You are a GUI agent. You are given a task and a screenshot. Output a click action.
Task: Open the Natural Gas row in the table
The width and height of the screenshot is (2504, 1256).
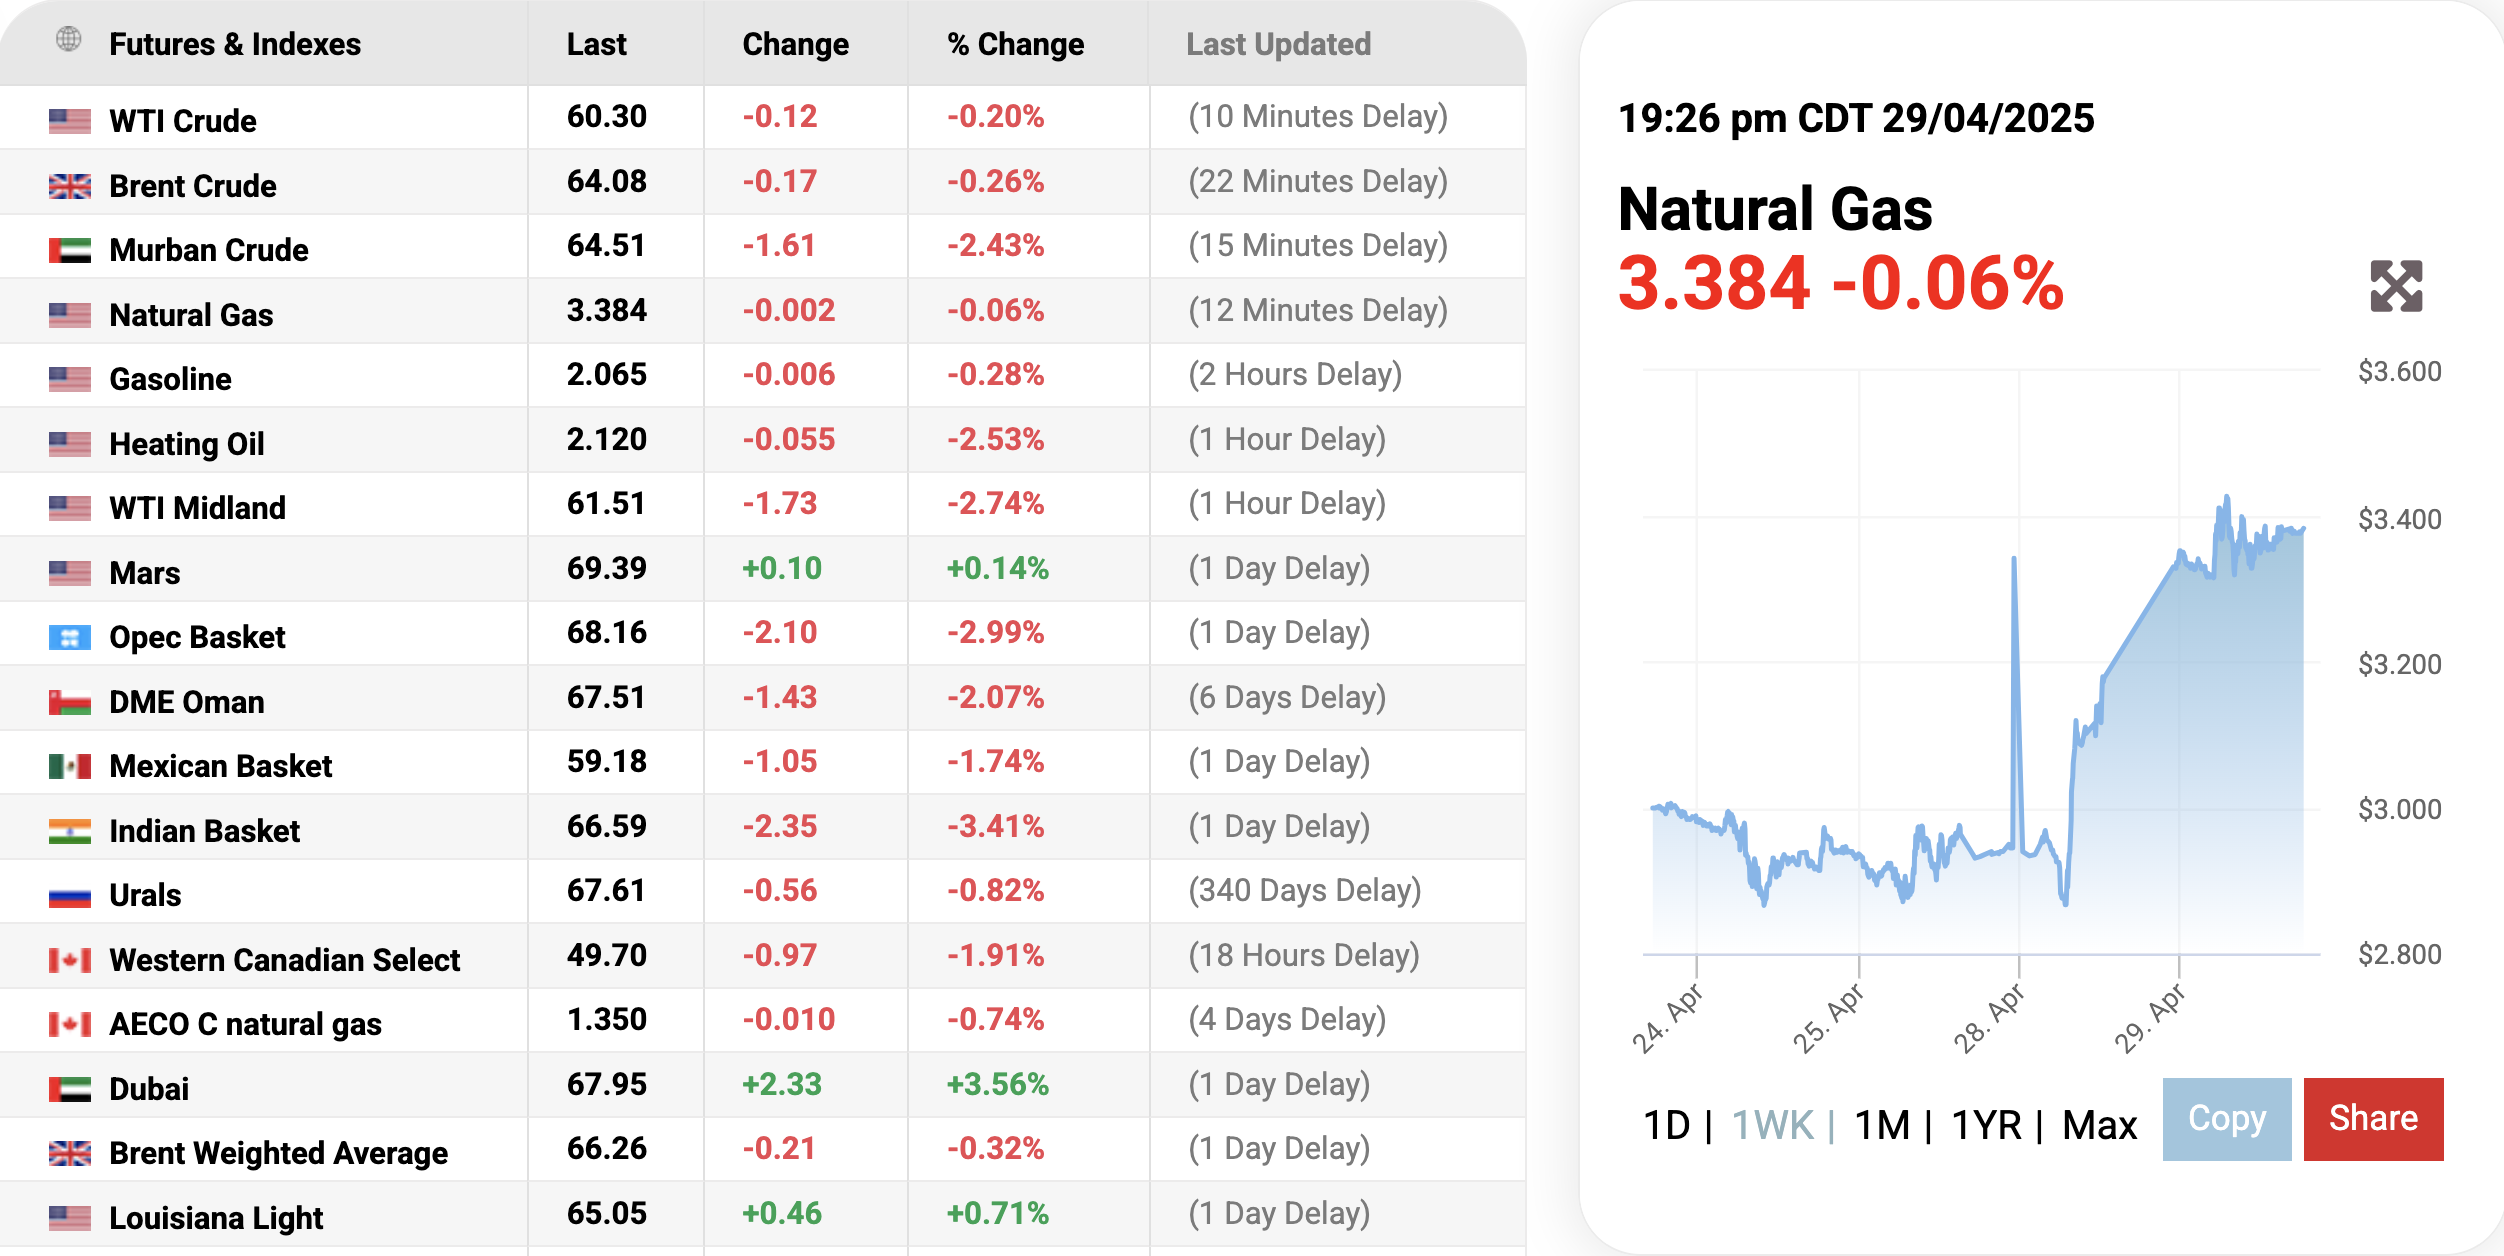(x=191, y=315)
